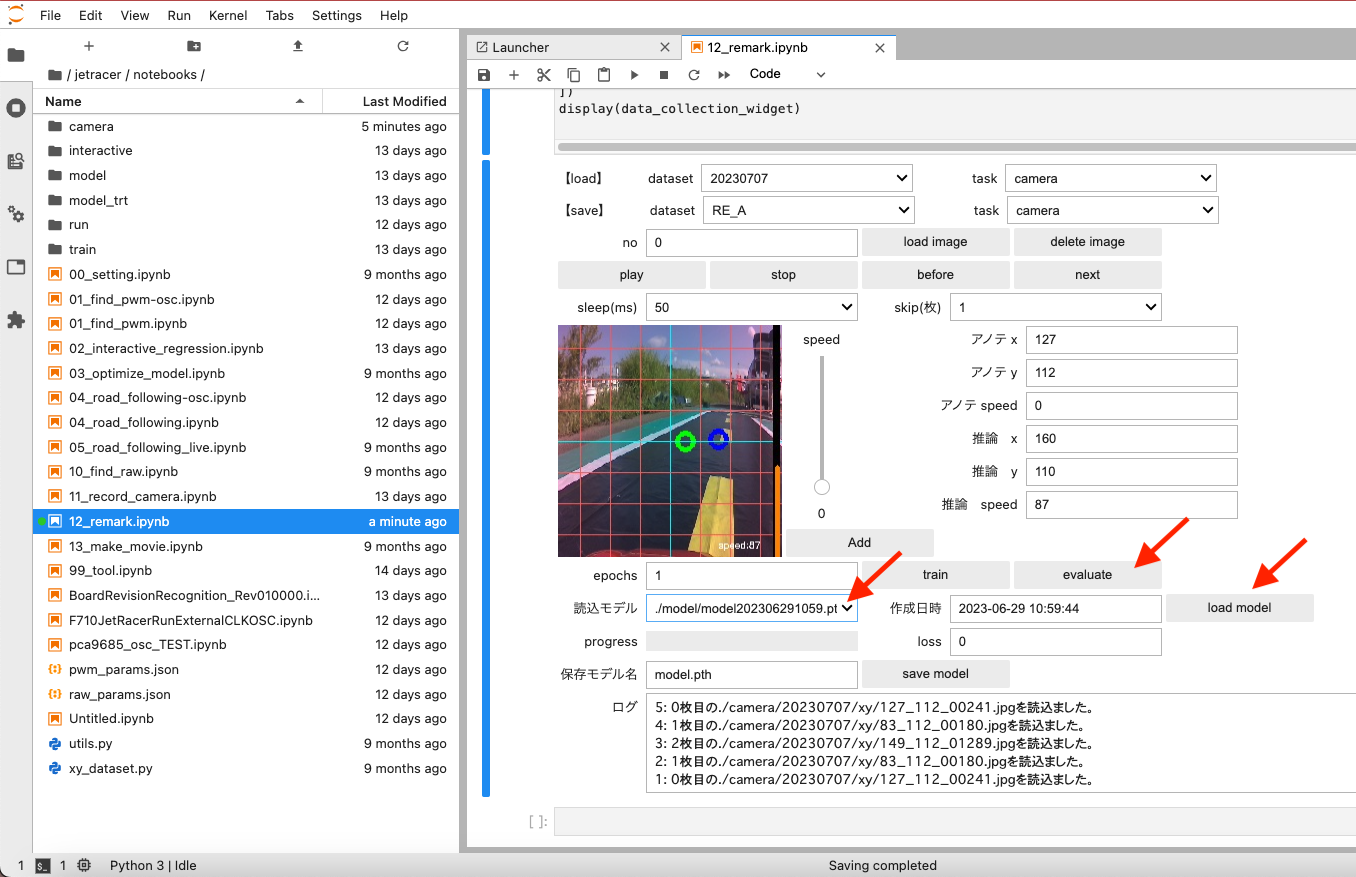Save notebook using the floppy disk icon

tap(484, 75)
